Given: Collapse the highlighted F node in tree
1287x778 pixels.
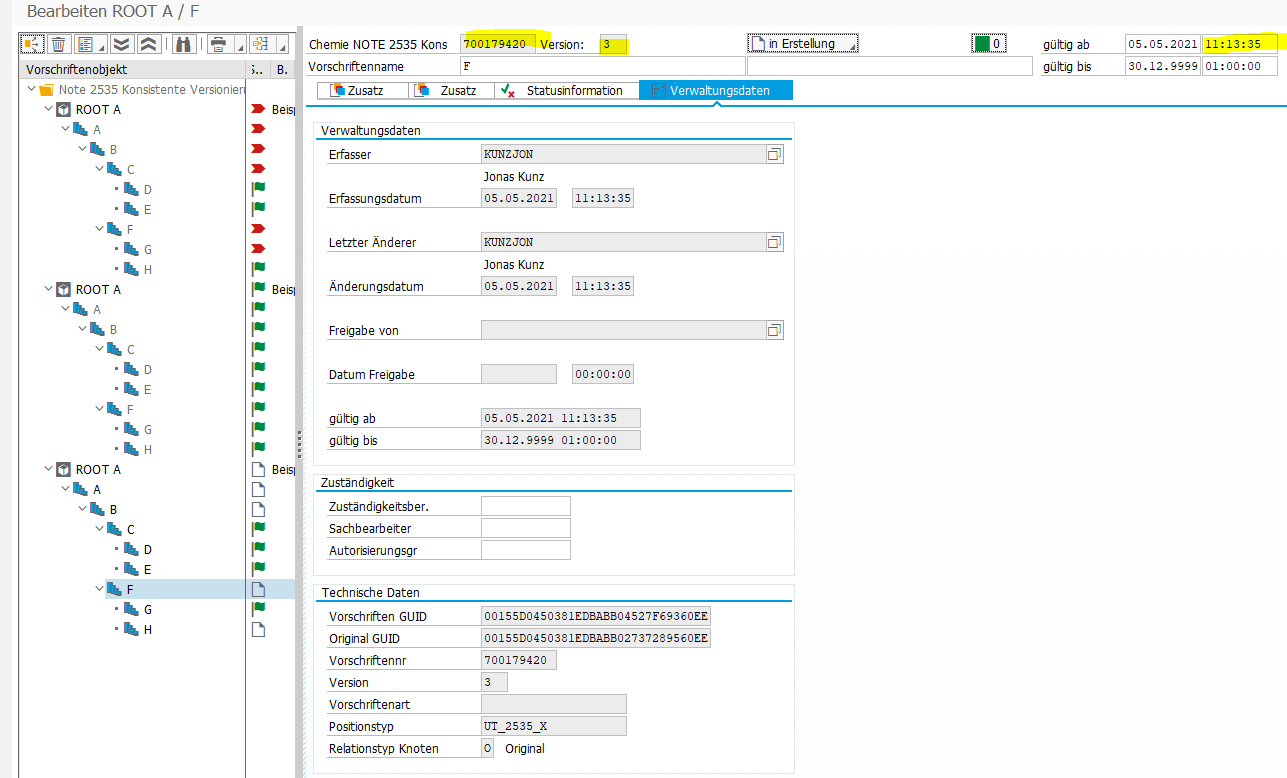Looking at the screenshot, I should 98,590.
